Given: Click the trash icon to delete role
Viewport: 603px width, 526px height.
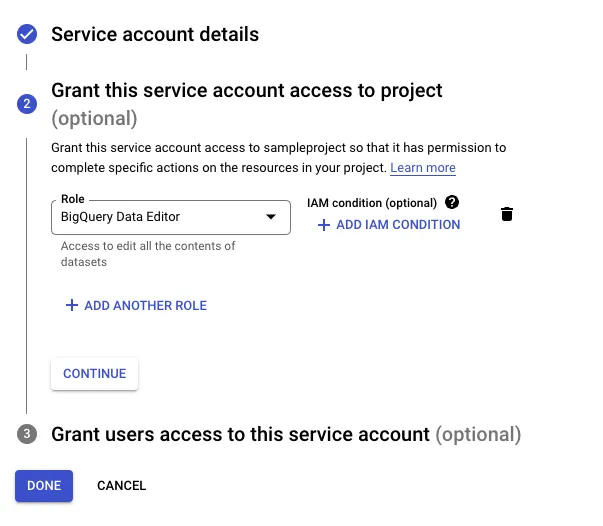Looking at the screenshot, I should click(506, 214).
